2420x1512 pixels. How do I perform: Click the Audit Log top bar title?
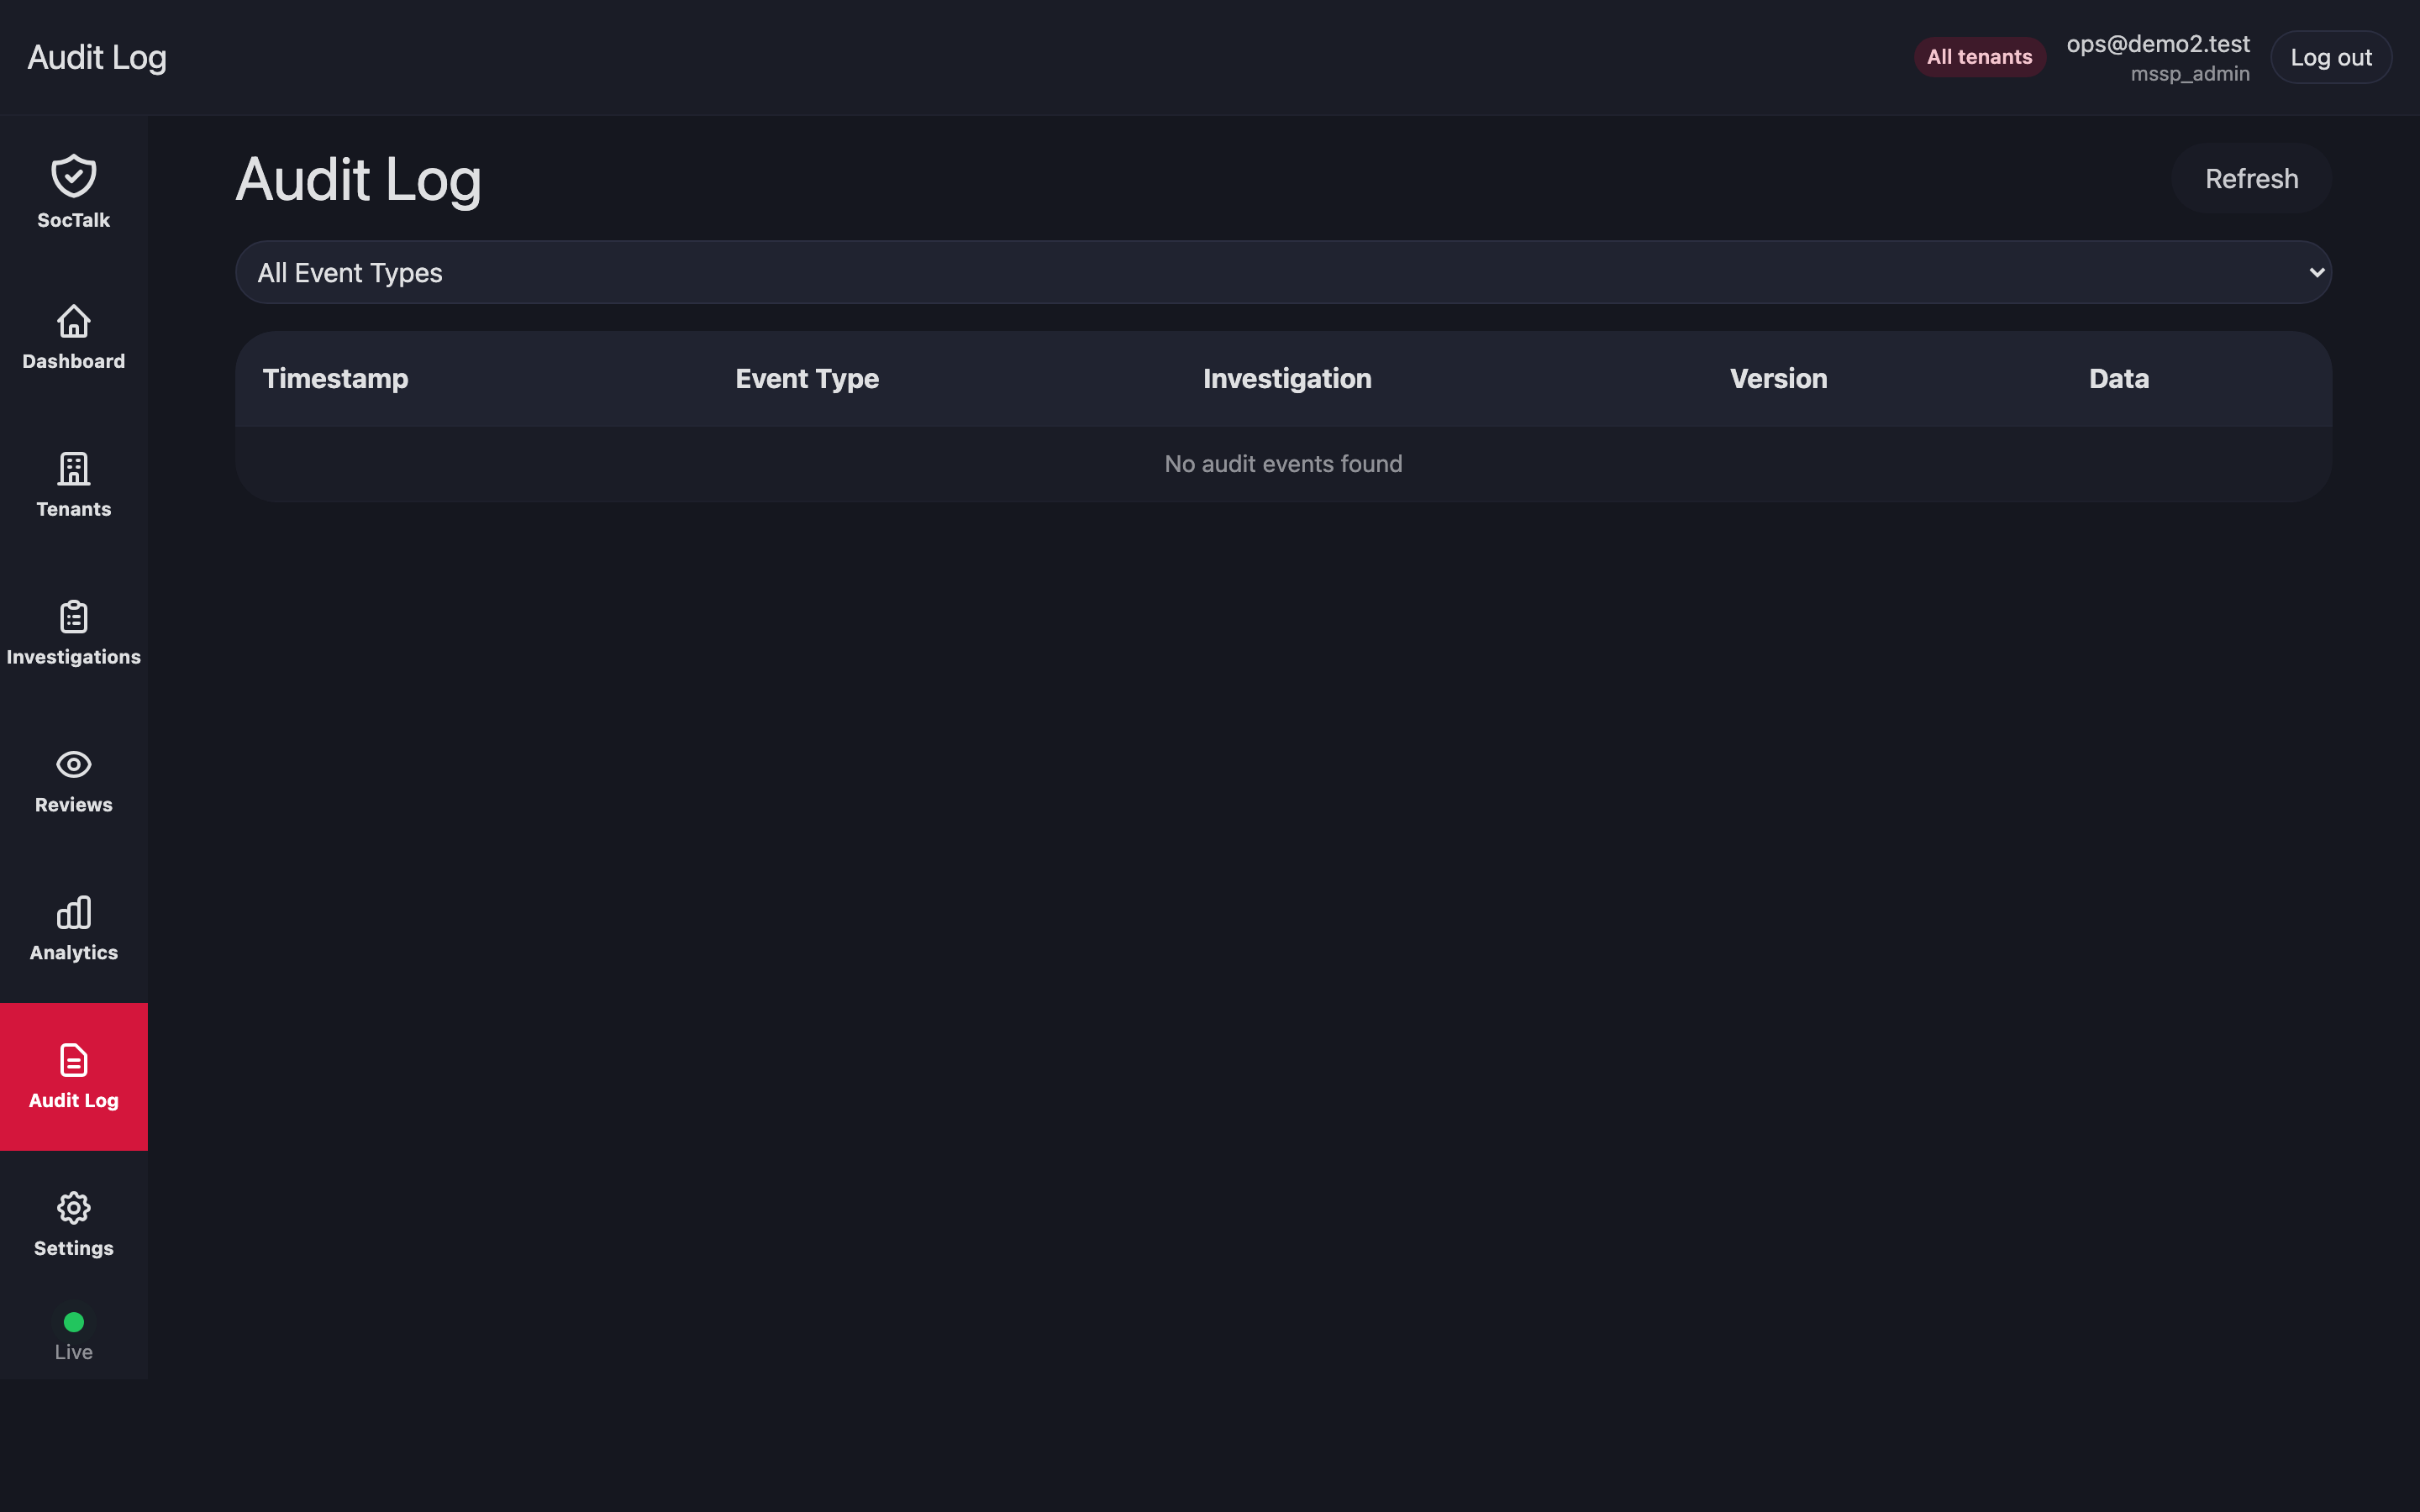(97, 58)
